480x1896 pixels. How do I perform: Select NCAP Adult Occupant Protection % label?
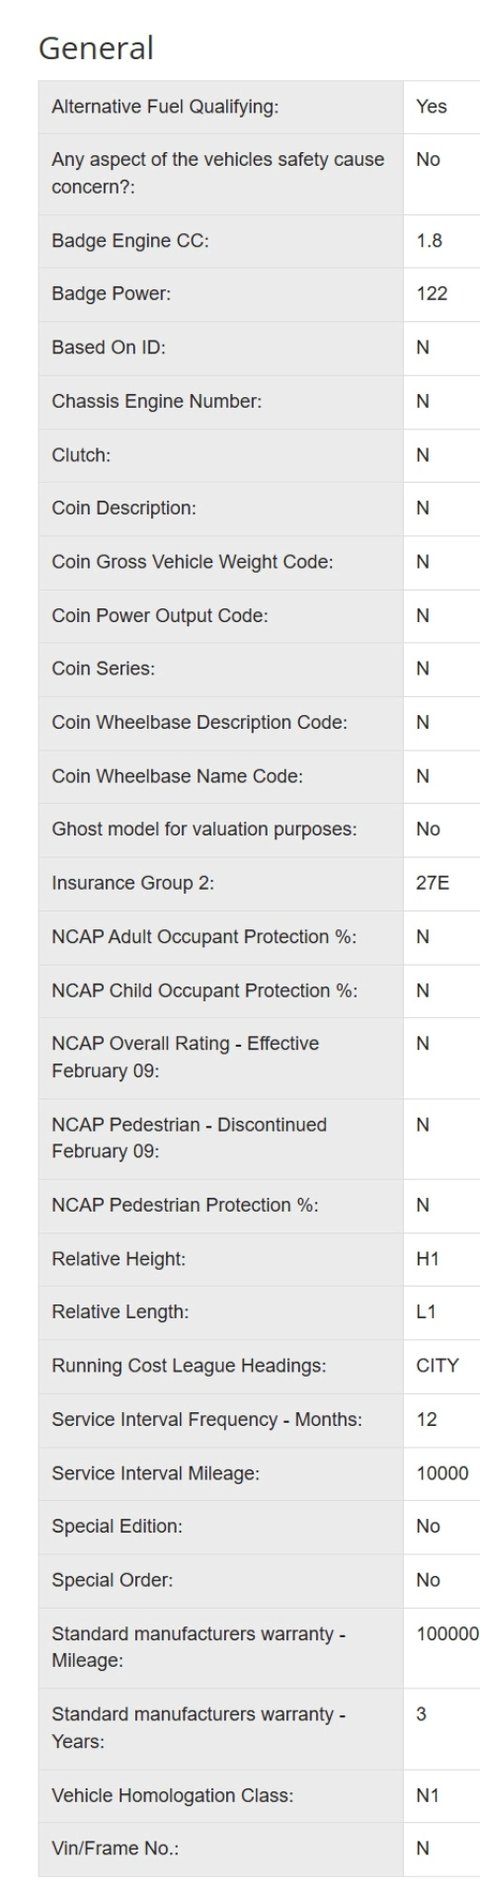204,937
